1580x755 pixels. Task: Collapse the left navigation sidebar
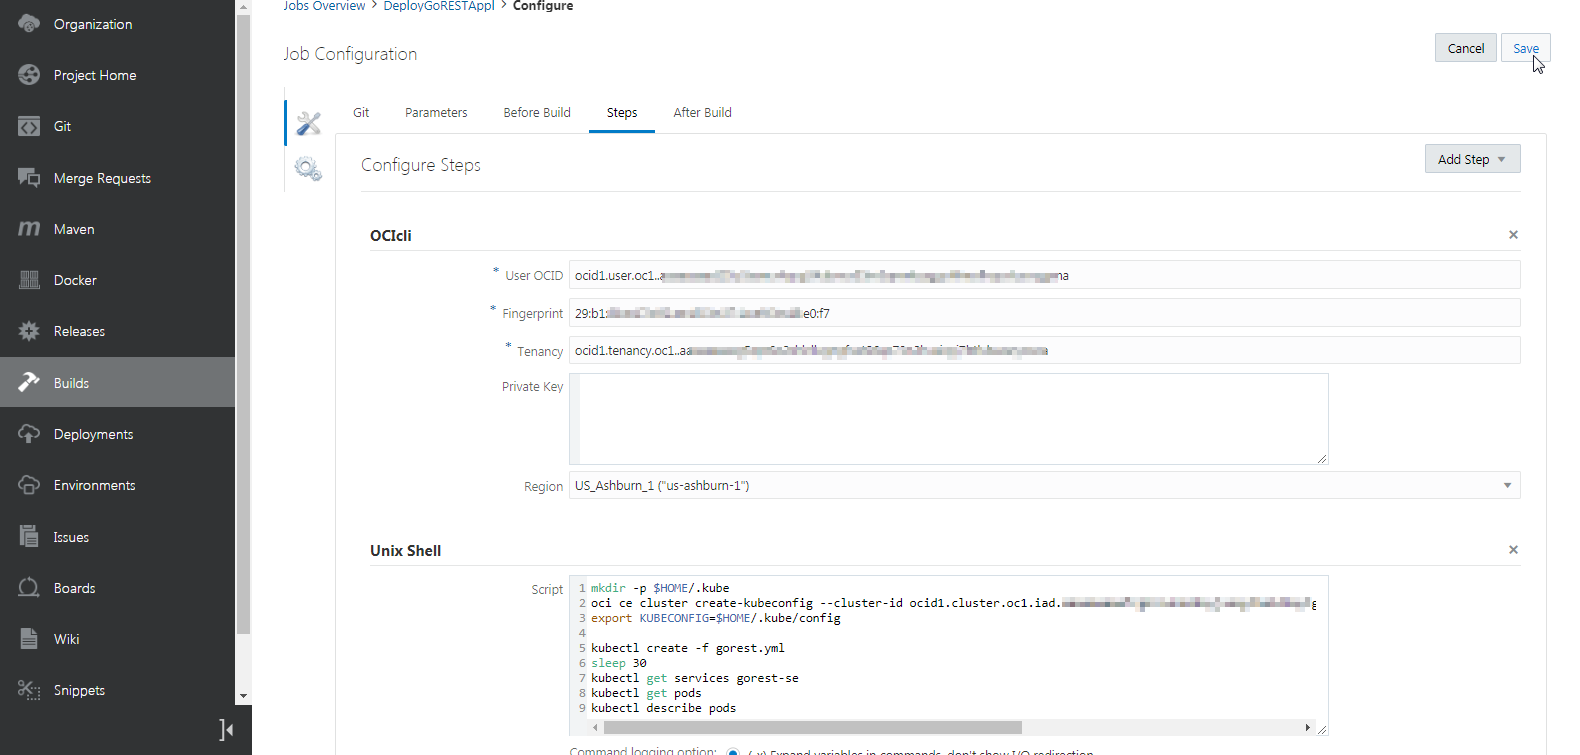pos(226,730)
